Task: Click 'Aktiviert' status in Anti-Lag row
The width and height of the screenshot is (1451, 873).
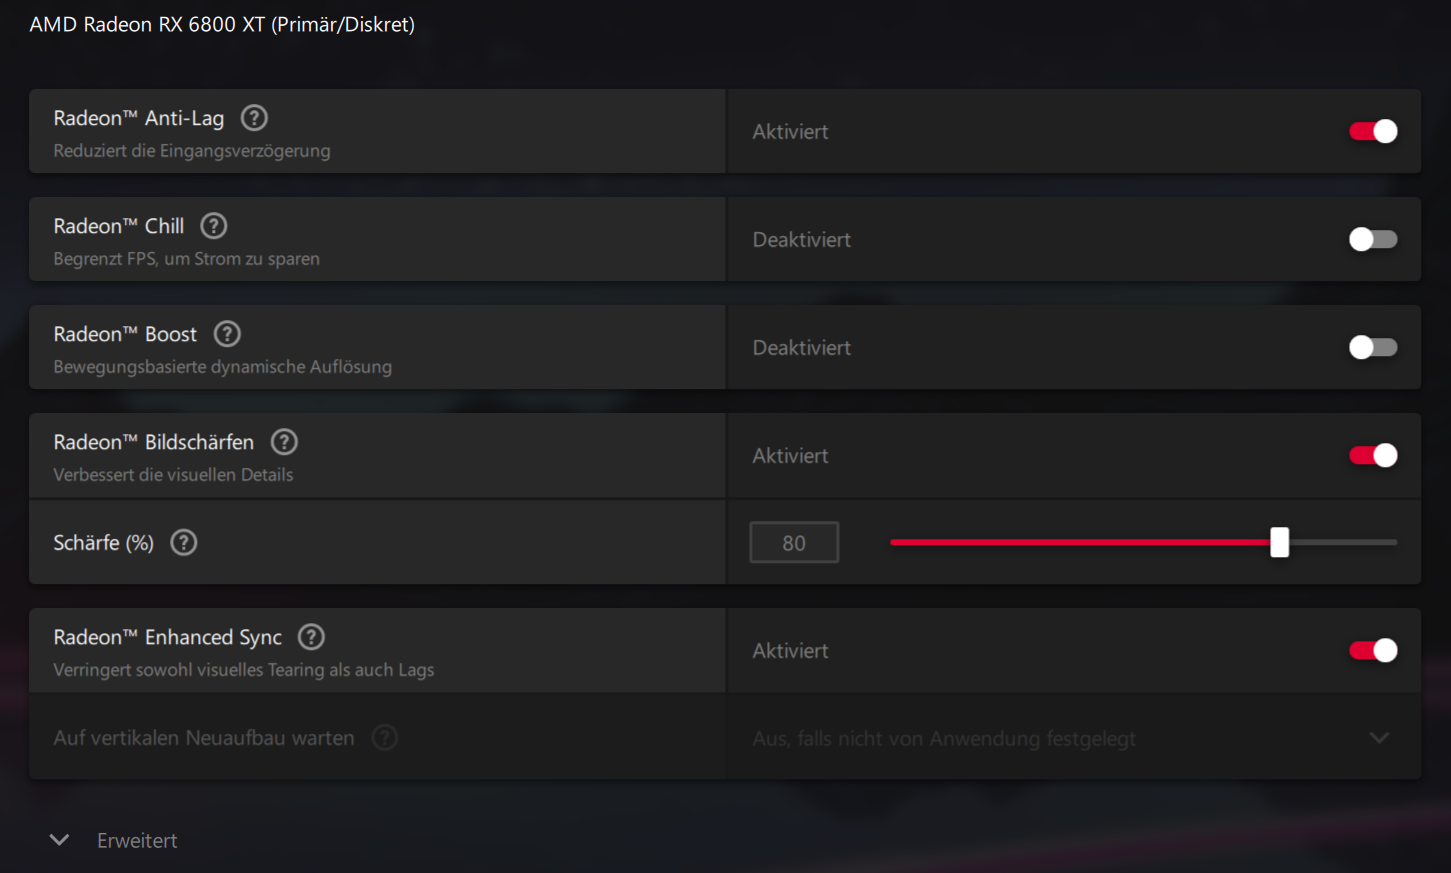Action: 790,132
